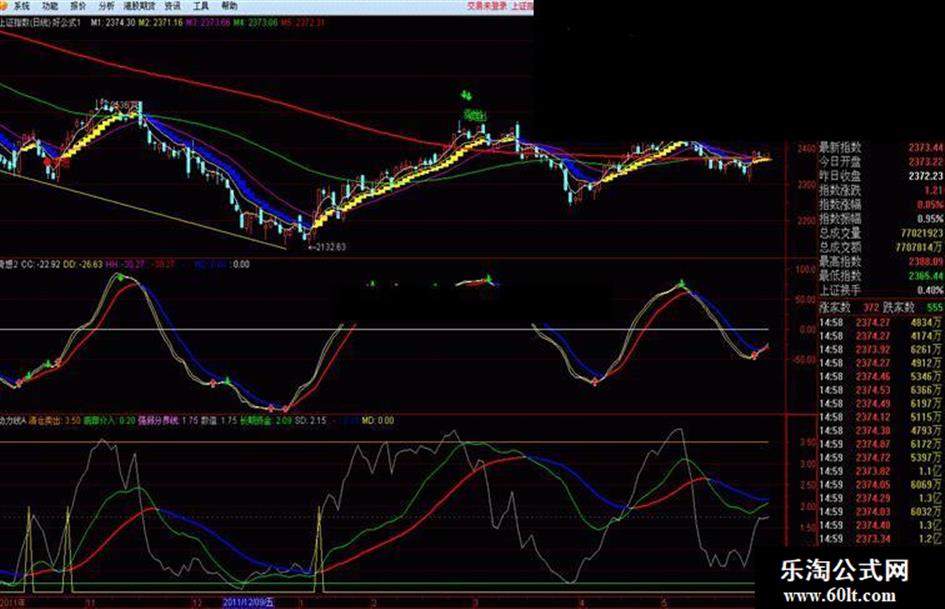Select the tick row with volume 5115万
Image resolution: width=945 pixels, height=609 pixels.
881,417
